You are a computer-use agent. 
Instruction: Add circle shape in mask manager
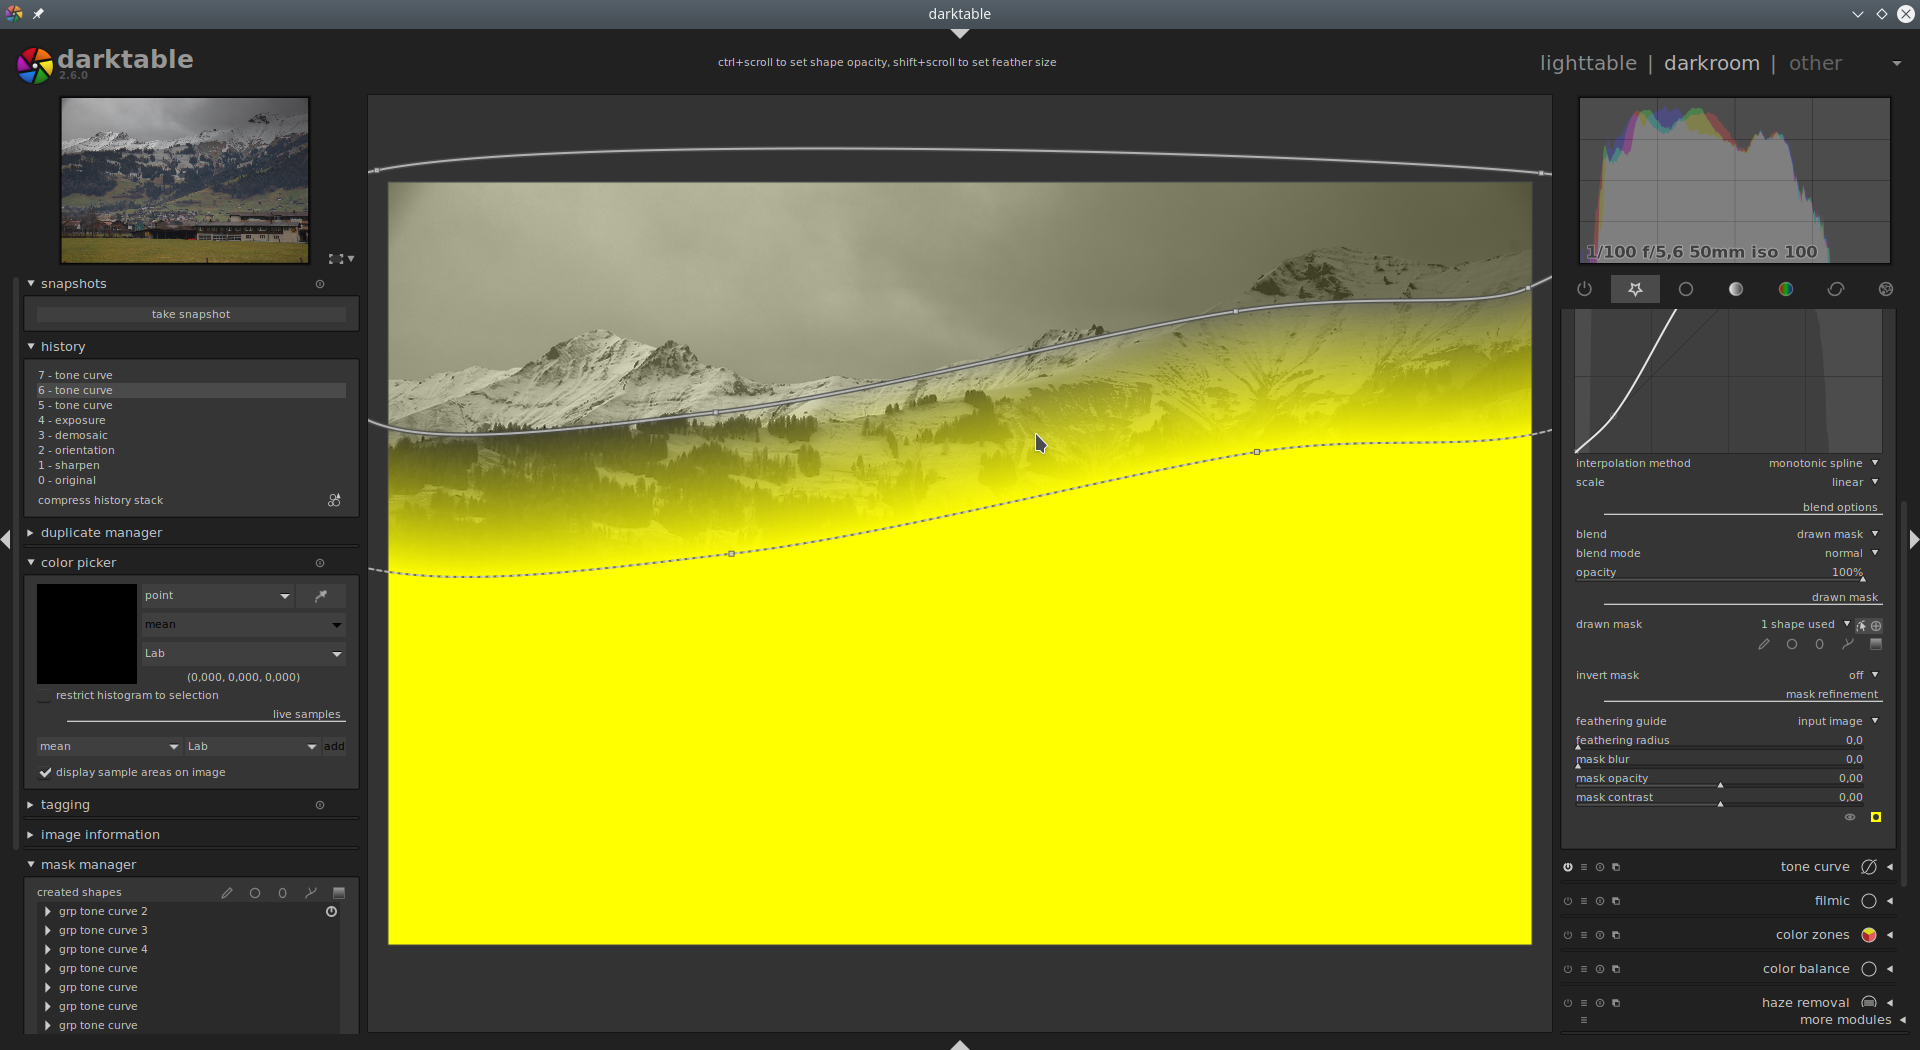point(255,893)
